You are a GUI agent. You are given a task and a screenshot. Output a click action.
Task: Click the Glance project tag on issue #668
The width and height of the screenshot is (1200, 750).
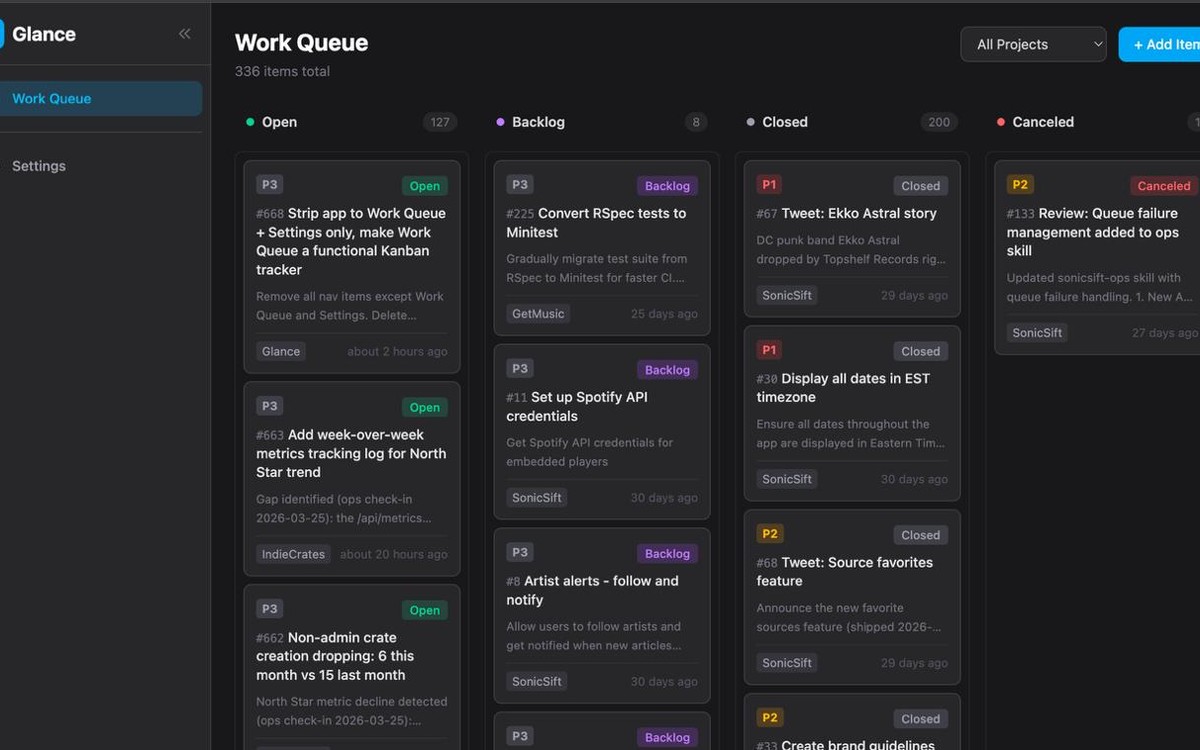tap(280, 351)
